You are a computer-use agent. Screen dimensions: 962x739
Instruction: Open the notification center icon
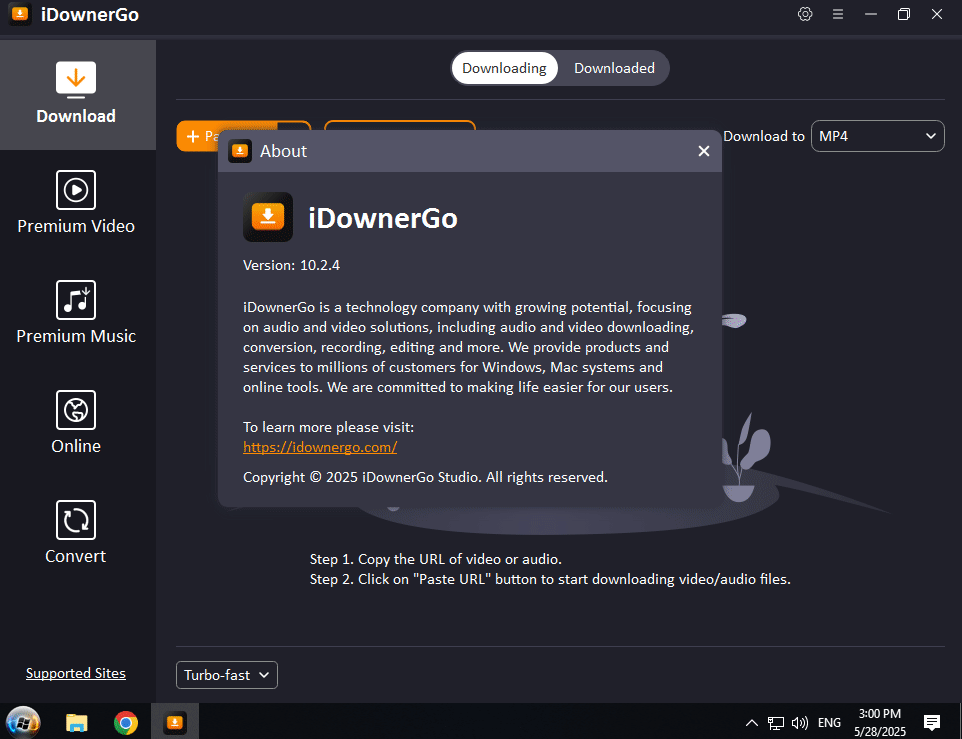click(931, 723)
